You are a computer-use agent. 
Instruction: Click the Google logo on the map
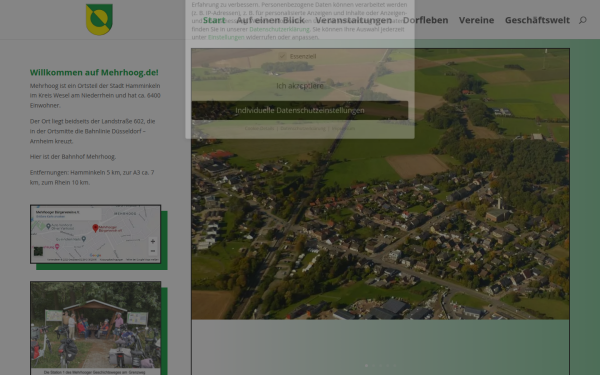click(96, 256)
